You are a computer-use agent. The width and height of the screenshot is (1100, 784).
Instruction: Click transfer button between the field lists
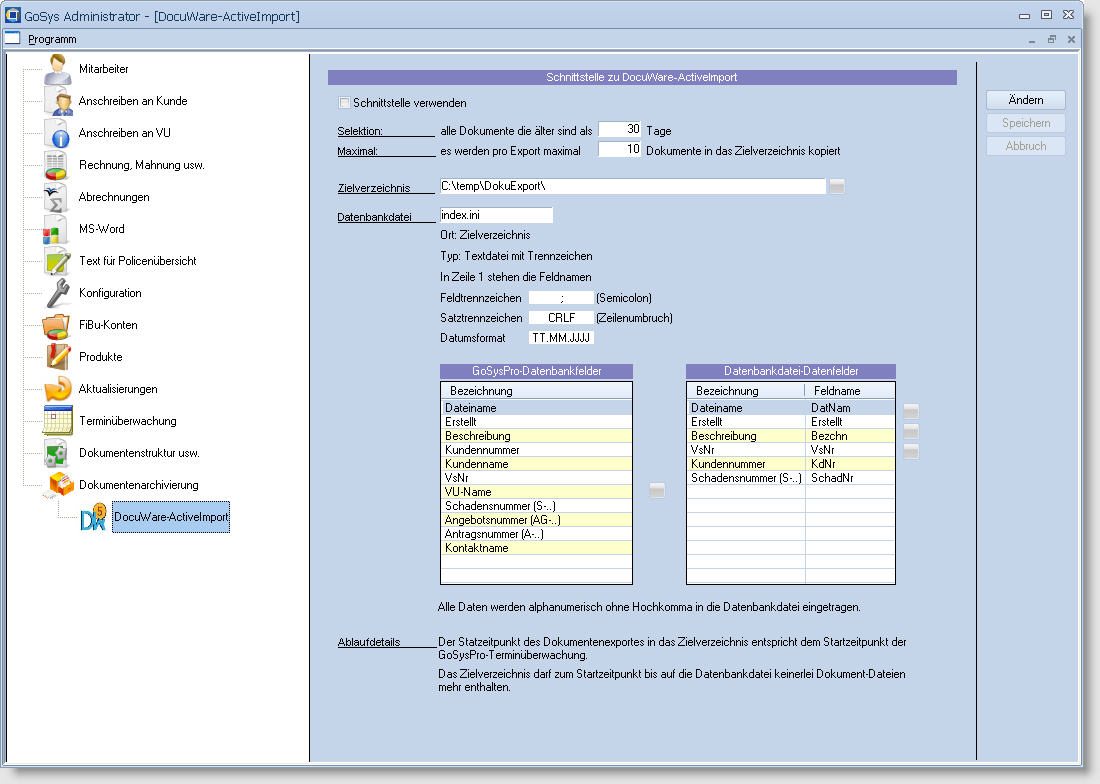[657, 490]
